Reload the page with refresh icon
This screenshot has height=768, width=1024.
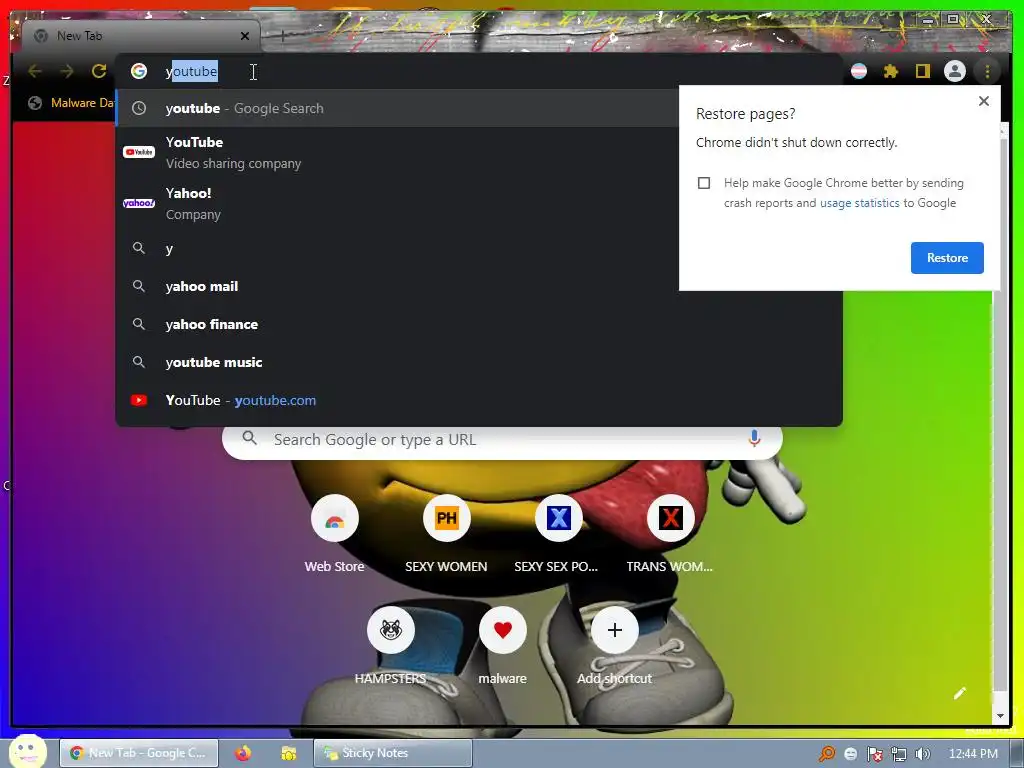(99, 71)
